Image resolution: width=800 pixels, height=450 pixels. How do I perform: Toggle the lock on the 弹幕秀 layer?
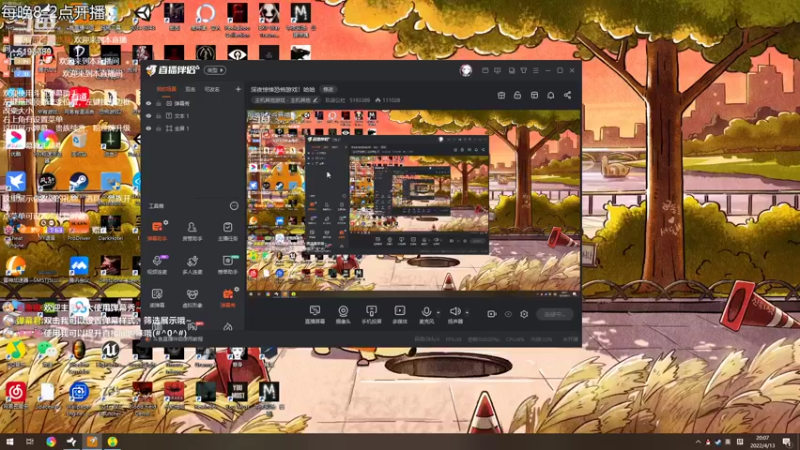coord(159,104)
